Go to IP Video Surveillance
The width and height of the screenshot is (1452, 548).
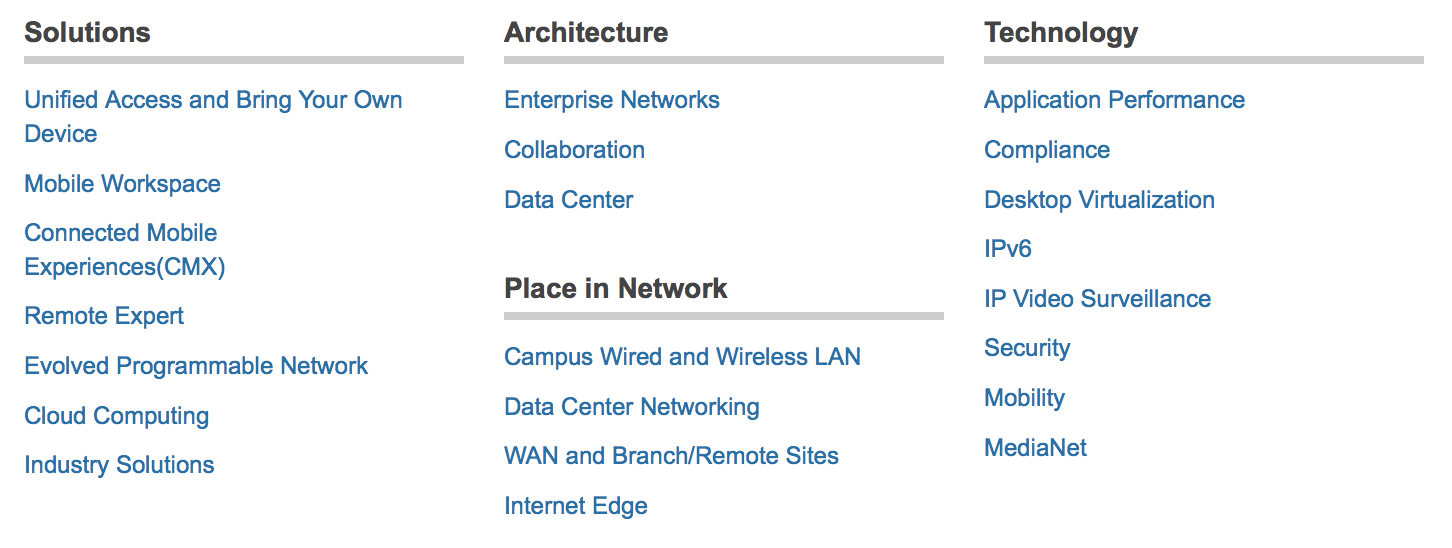click(1098, 299)
